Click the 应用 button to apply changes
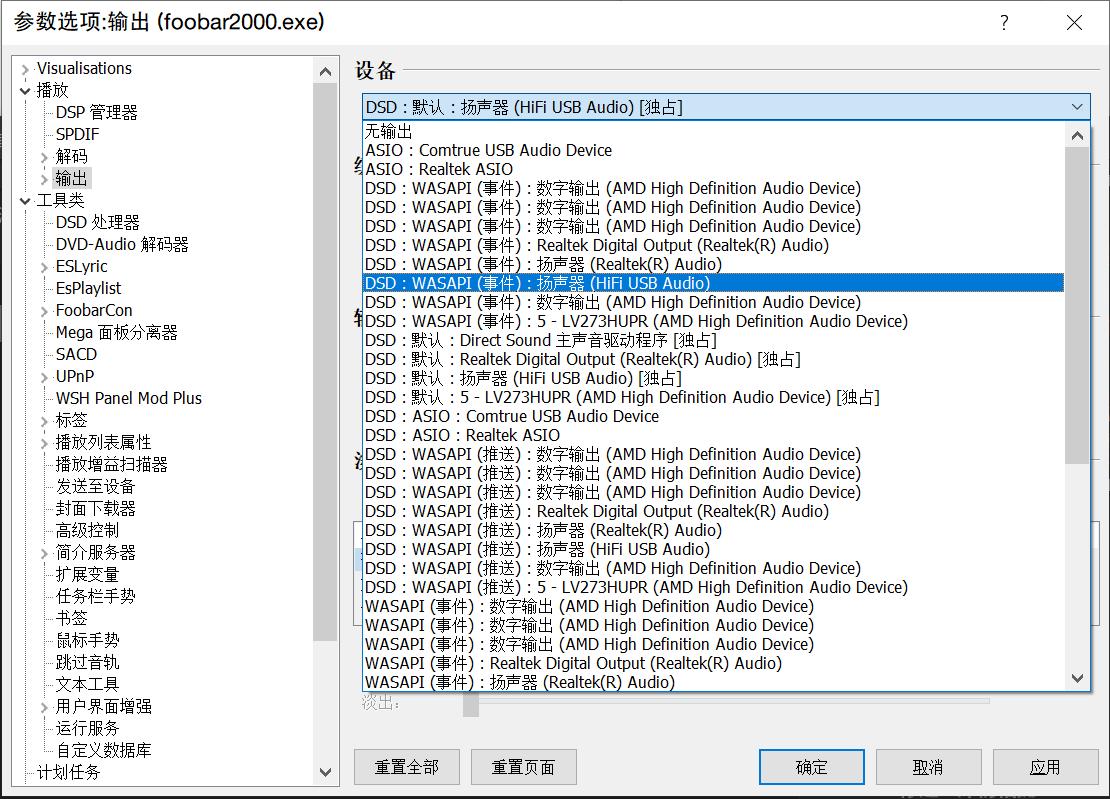 pyautogui.click(x=1046, y=767)
